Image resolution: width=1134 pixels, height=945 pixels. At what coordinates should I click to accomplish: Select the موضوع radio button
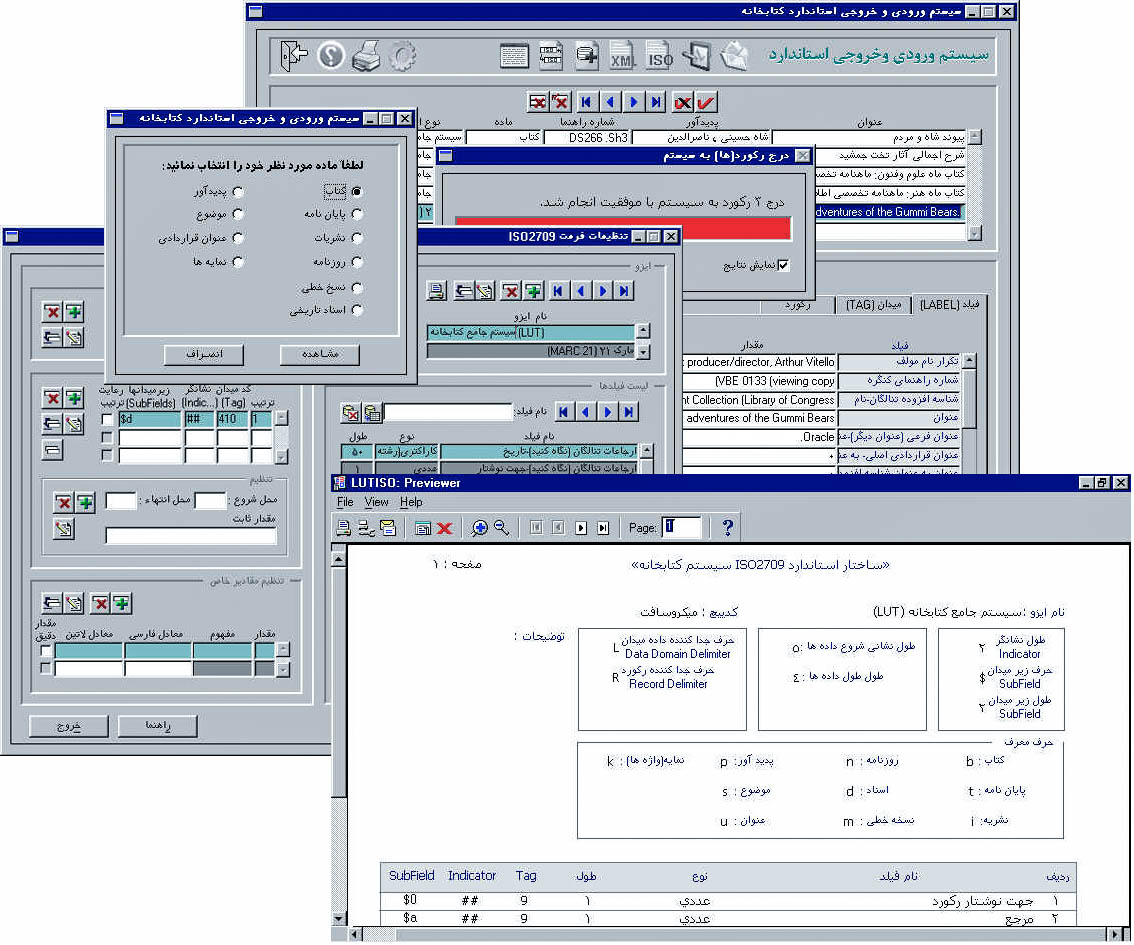click(x=238, y=214)
